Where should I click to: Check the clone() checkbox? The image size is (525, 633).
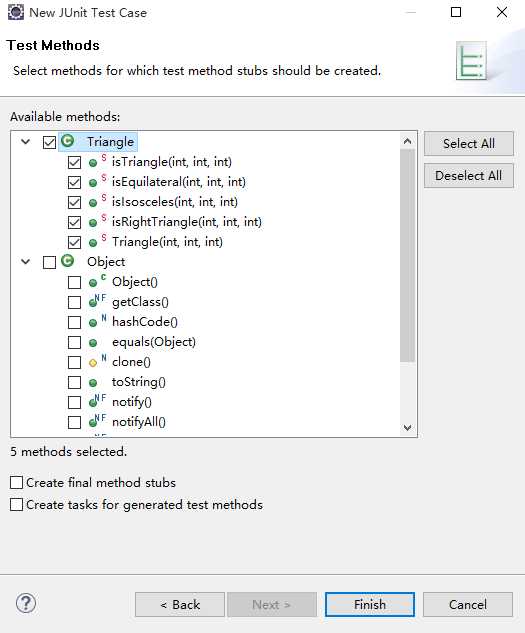coord(74,362)
